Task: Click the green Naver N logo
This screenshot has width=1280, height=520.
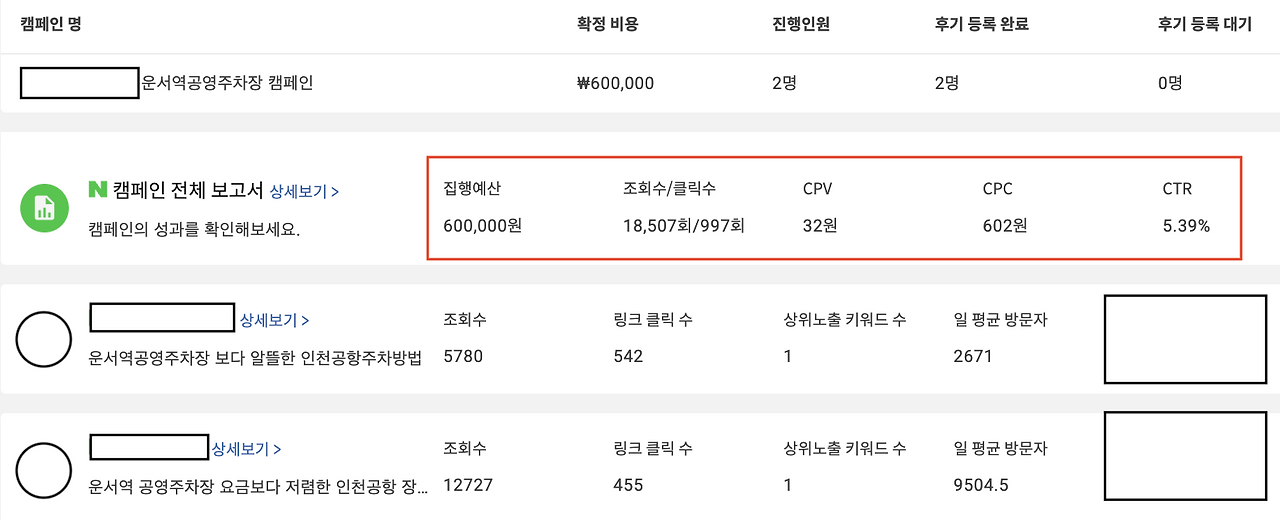Action: point(98,189)
